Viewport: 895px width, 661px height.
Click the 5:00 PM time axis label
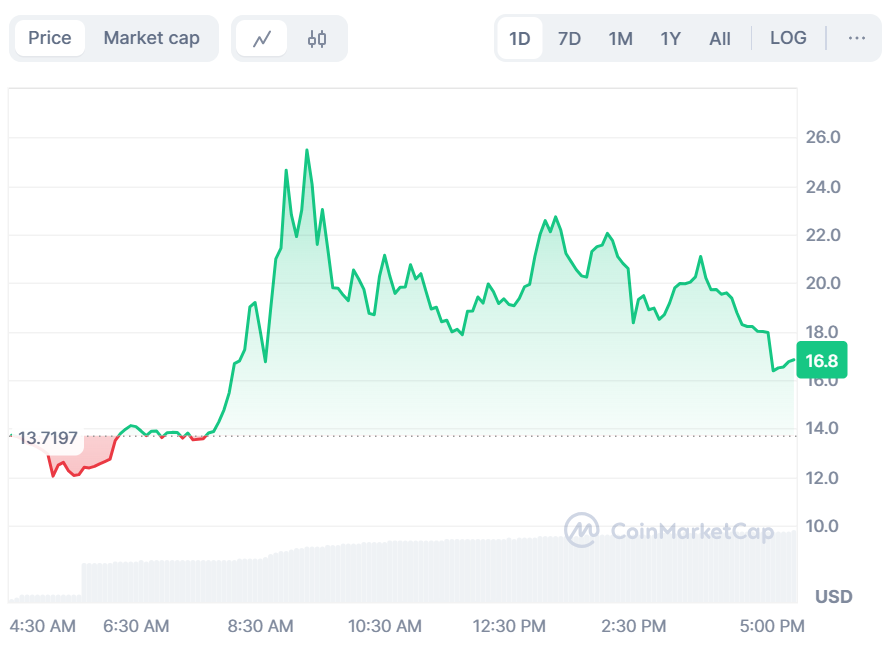coord(773,626)
